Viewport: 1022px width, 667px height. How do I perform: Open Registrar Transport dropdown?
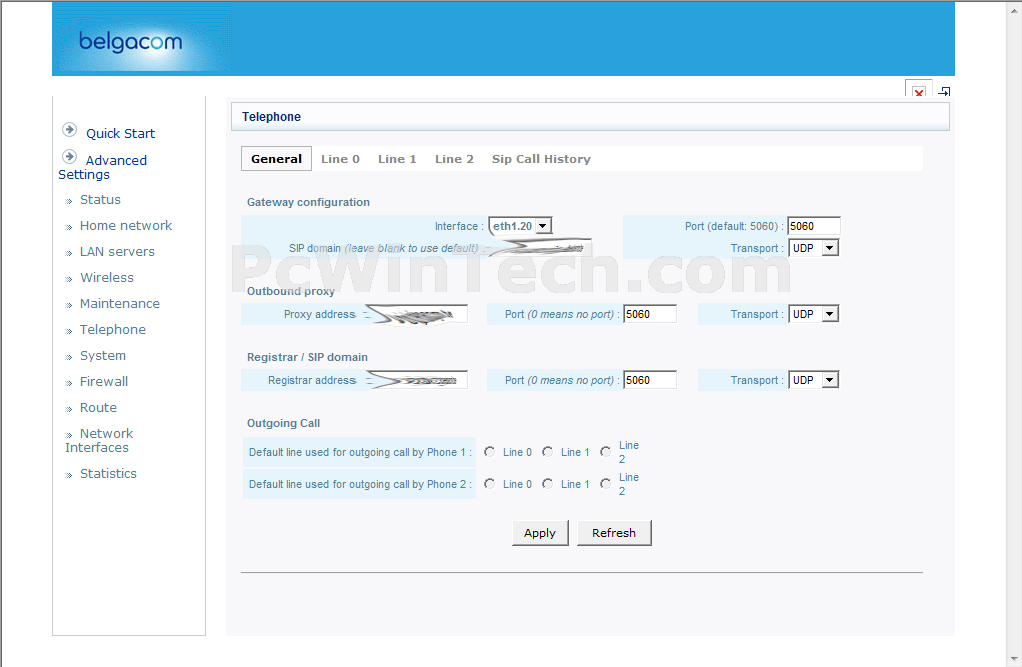click(x=813, y=380)
